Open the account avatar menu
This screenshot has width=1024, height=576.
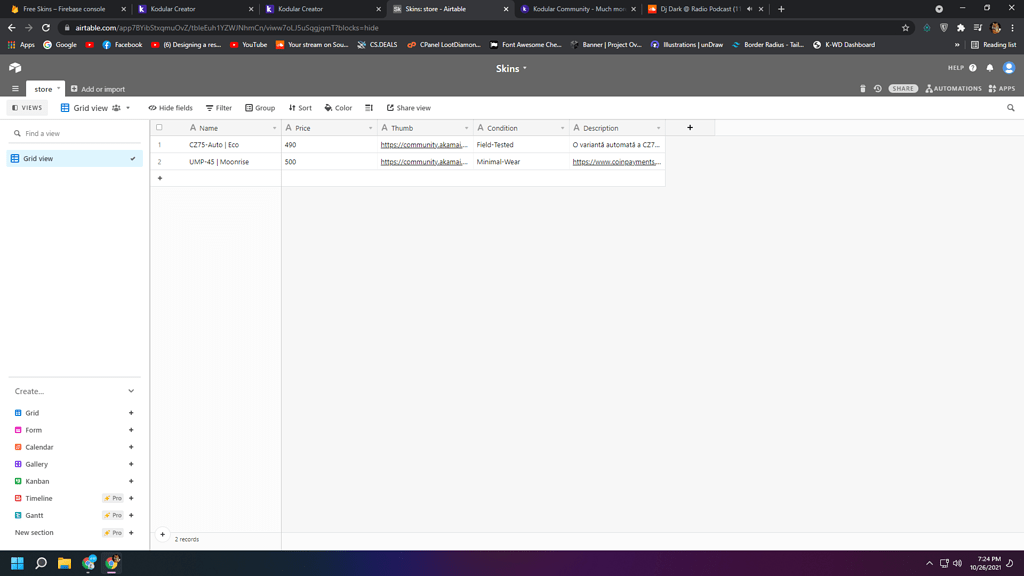click(1009, 68)
